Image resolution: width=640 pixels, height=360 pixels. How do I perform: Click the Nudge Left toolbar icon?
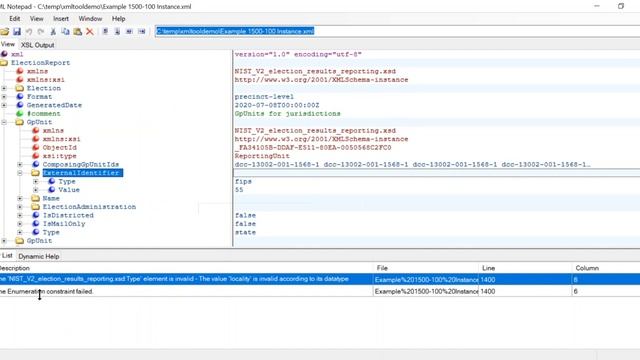pyautogui.click(x=129, y=31)
